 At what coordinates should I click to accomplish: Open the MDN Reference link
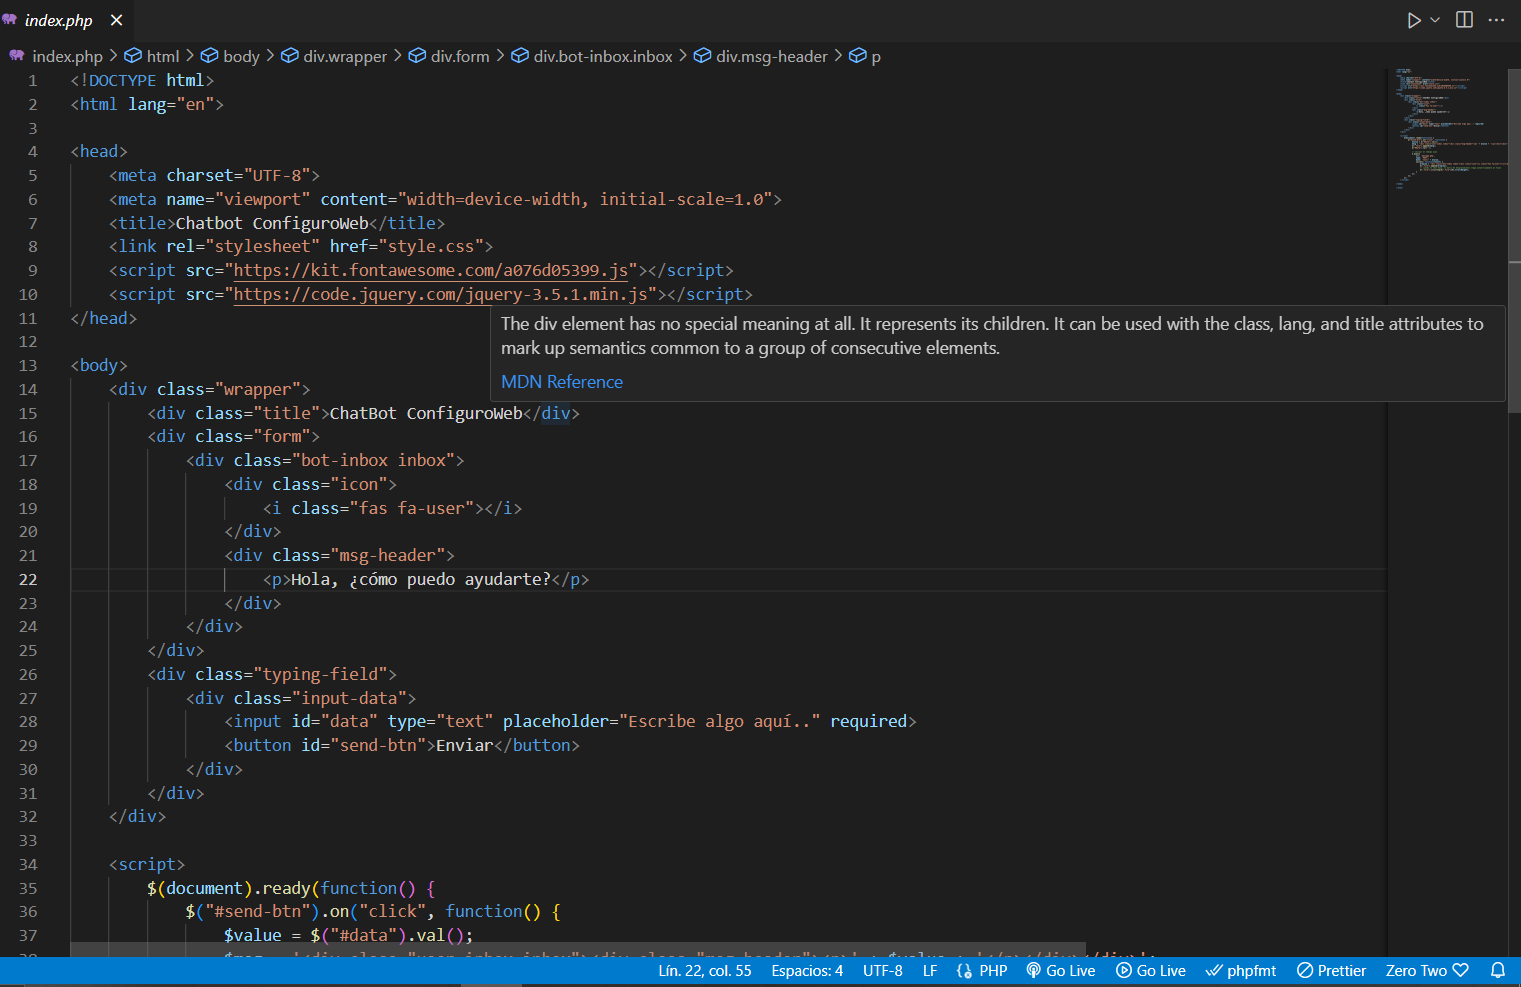click(x=562, y=382)
